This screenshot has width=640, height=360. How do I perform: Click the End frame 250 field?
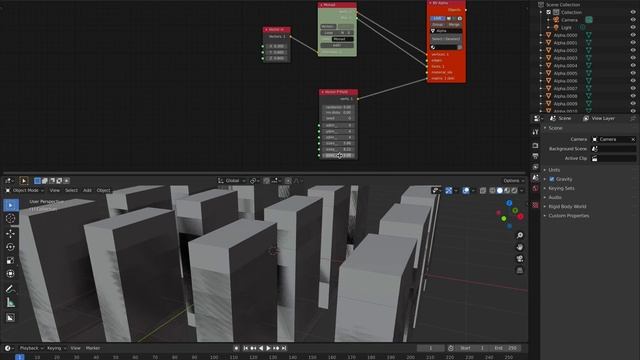pos(506,348)
